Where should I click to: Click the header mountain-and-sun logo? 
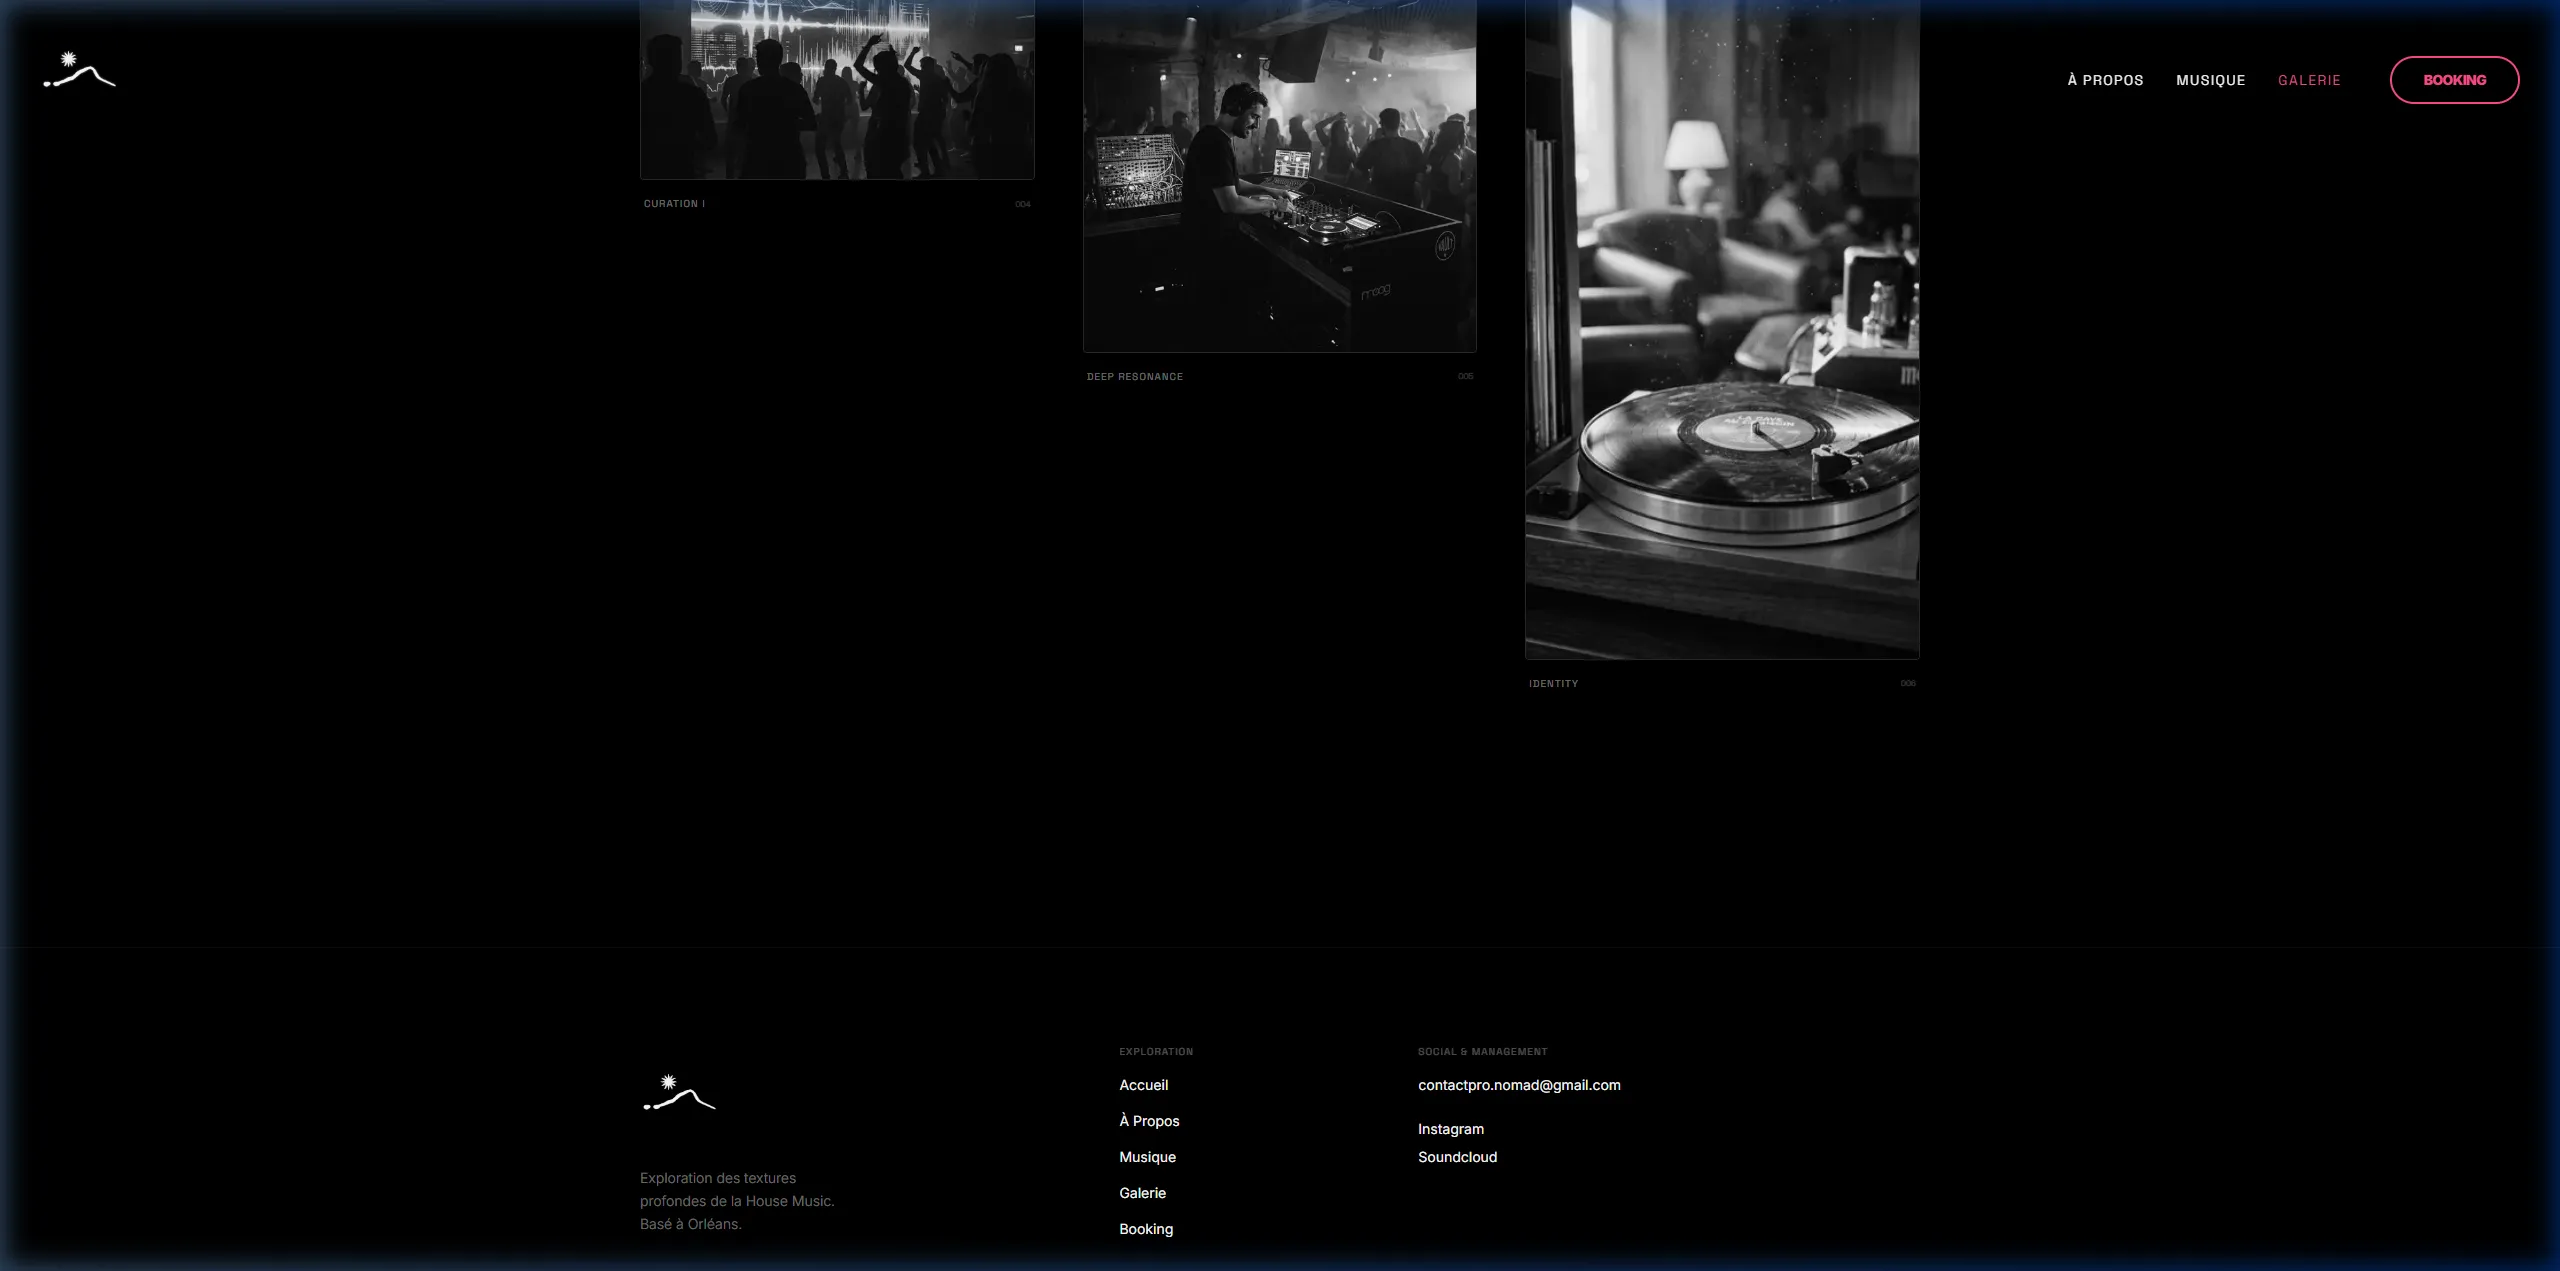tap(80, 70)
